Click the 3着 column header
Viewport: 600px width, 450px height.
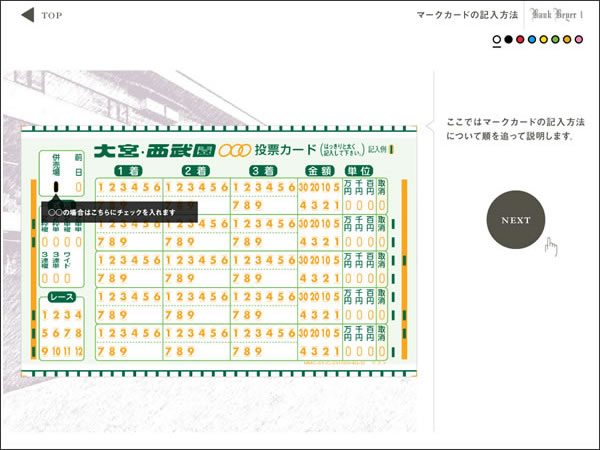tap(263, 171)
